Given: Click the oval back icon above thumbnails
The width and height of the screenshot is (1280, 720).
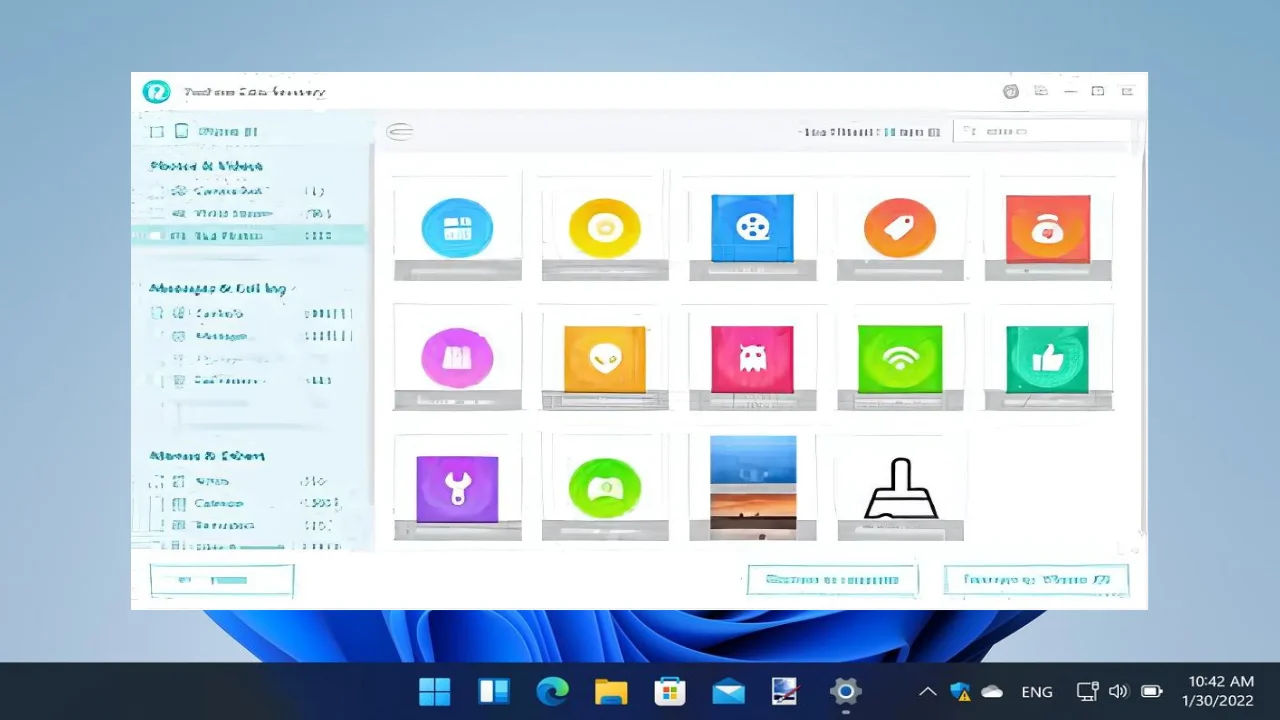Looking at the screenshot, I should tap(399, 131).
